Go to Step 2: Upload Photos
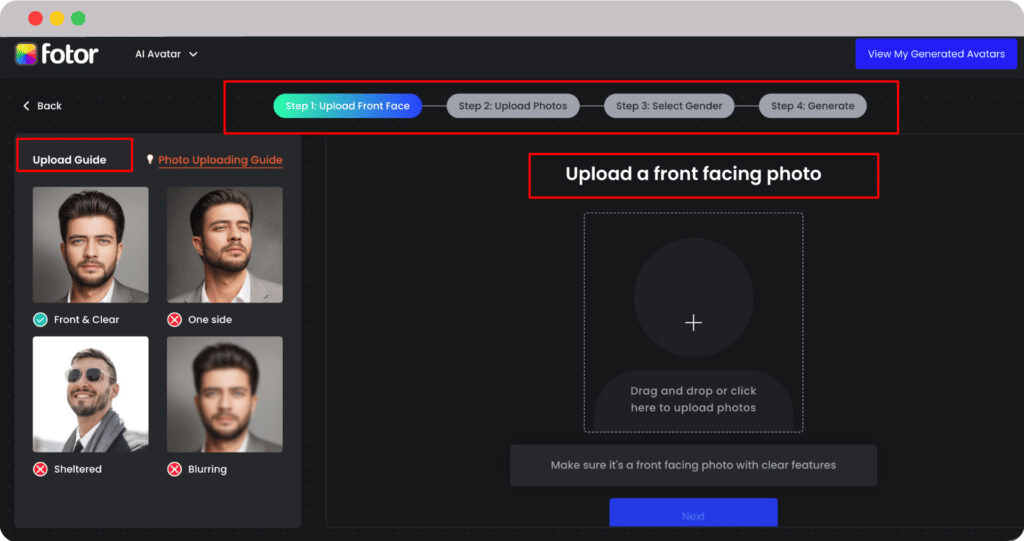Screen dimensions: 1024x541 tap(512, 106)
